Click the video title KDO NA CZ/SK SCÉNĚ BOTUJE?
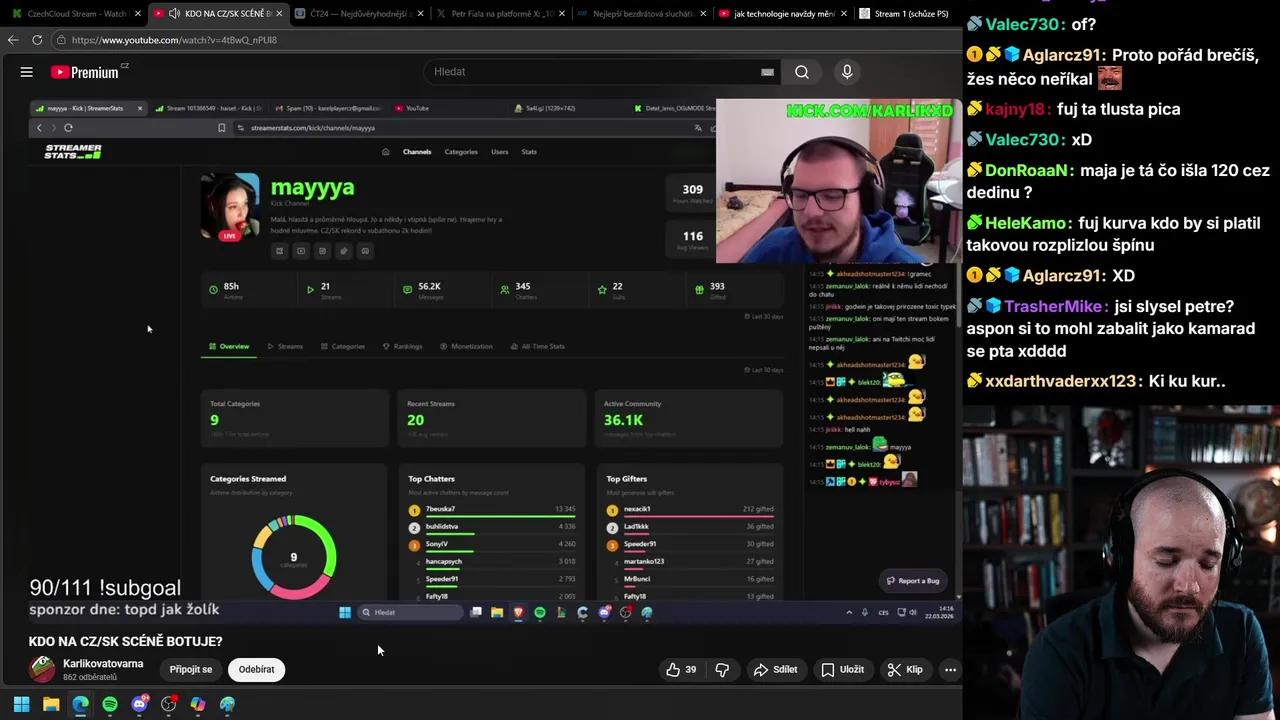Screen dimensions: 1280x720 click(x=126, y=641)
